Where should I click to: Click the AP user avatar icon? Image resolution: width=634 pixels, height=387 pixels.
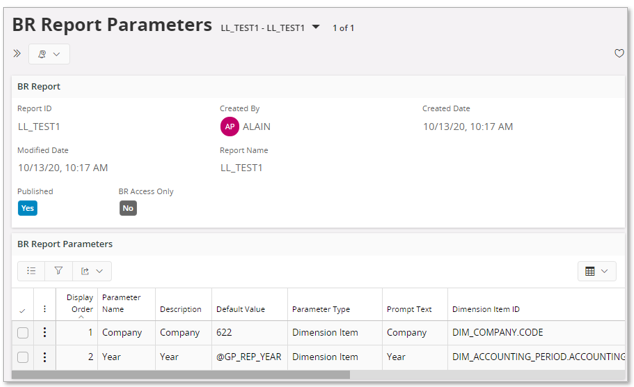point(230,127)
